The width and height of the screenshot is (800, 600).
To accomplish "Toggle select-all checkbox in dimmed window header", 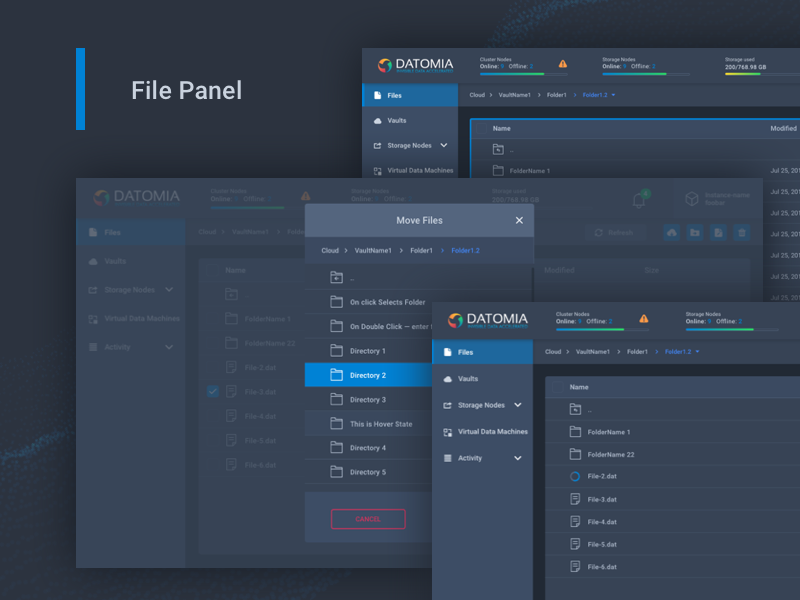I will click(x=213, y=270).
